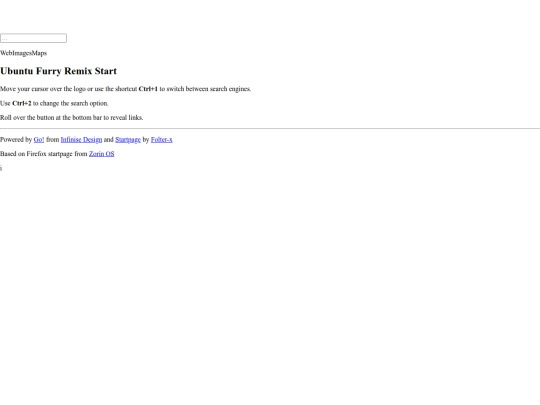
Task: Follow the Startpage link
Action: coord(128,139)
